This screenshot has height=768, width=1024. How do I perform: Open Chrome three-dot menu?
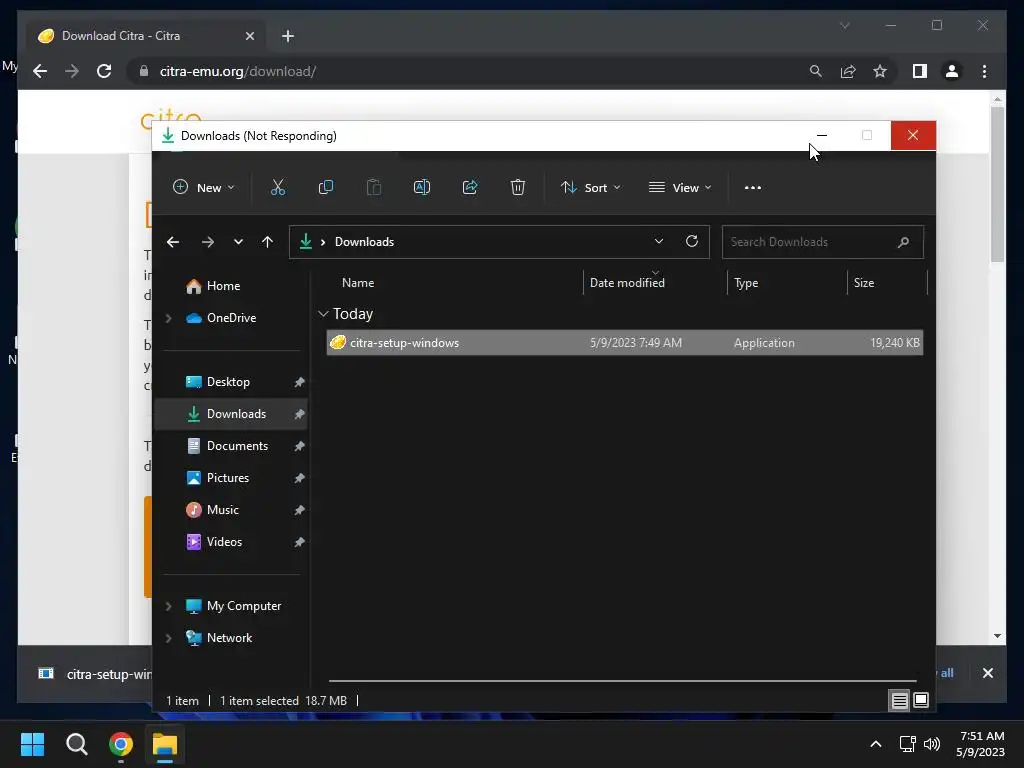tap(984, 71)
